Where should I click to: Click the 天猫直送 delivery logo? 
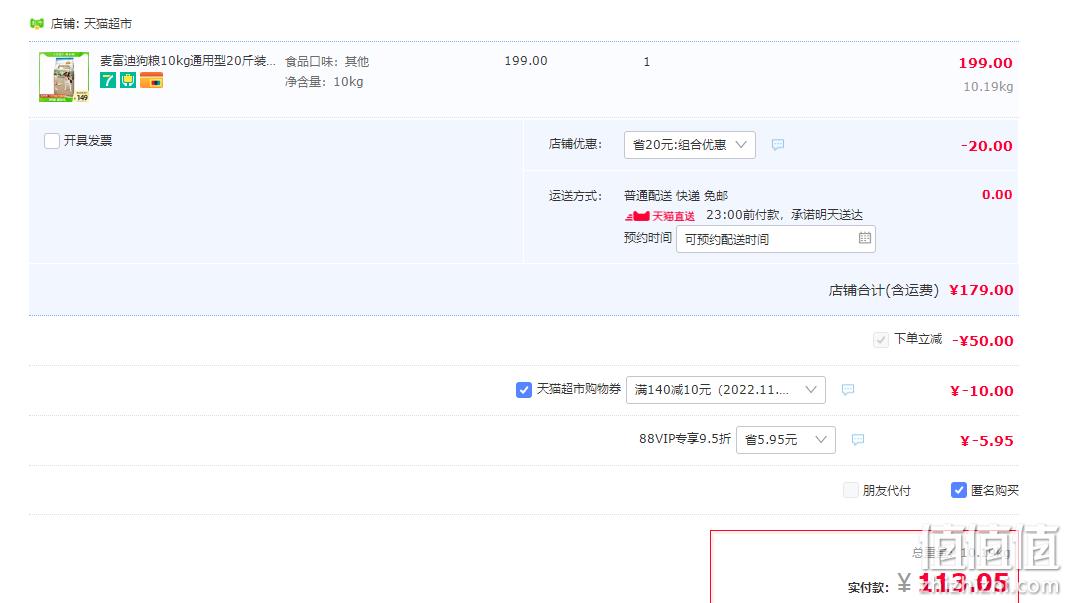tap(660, 216)
